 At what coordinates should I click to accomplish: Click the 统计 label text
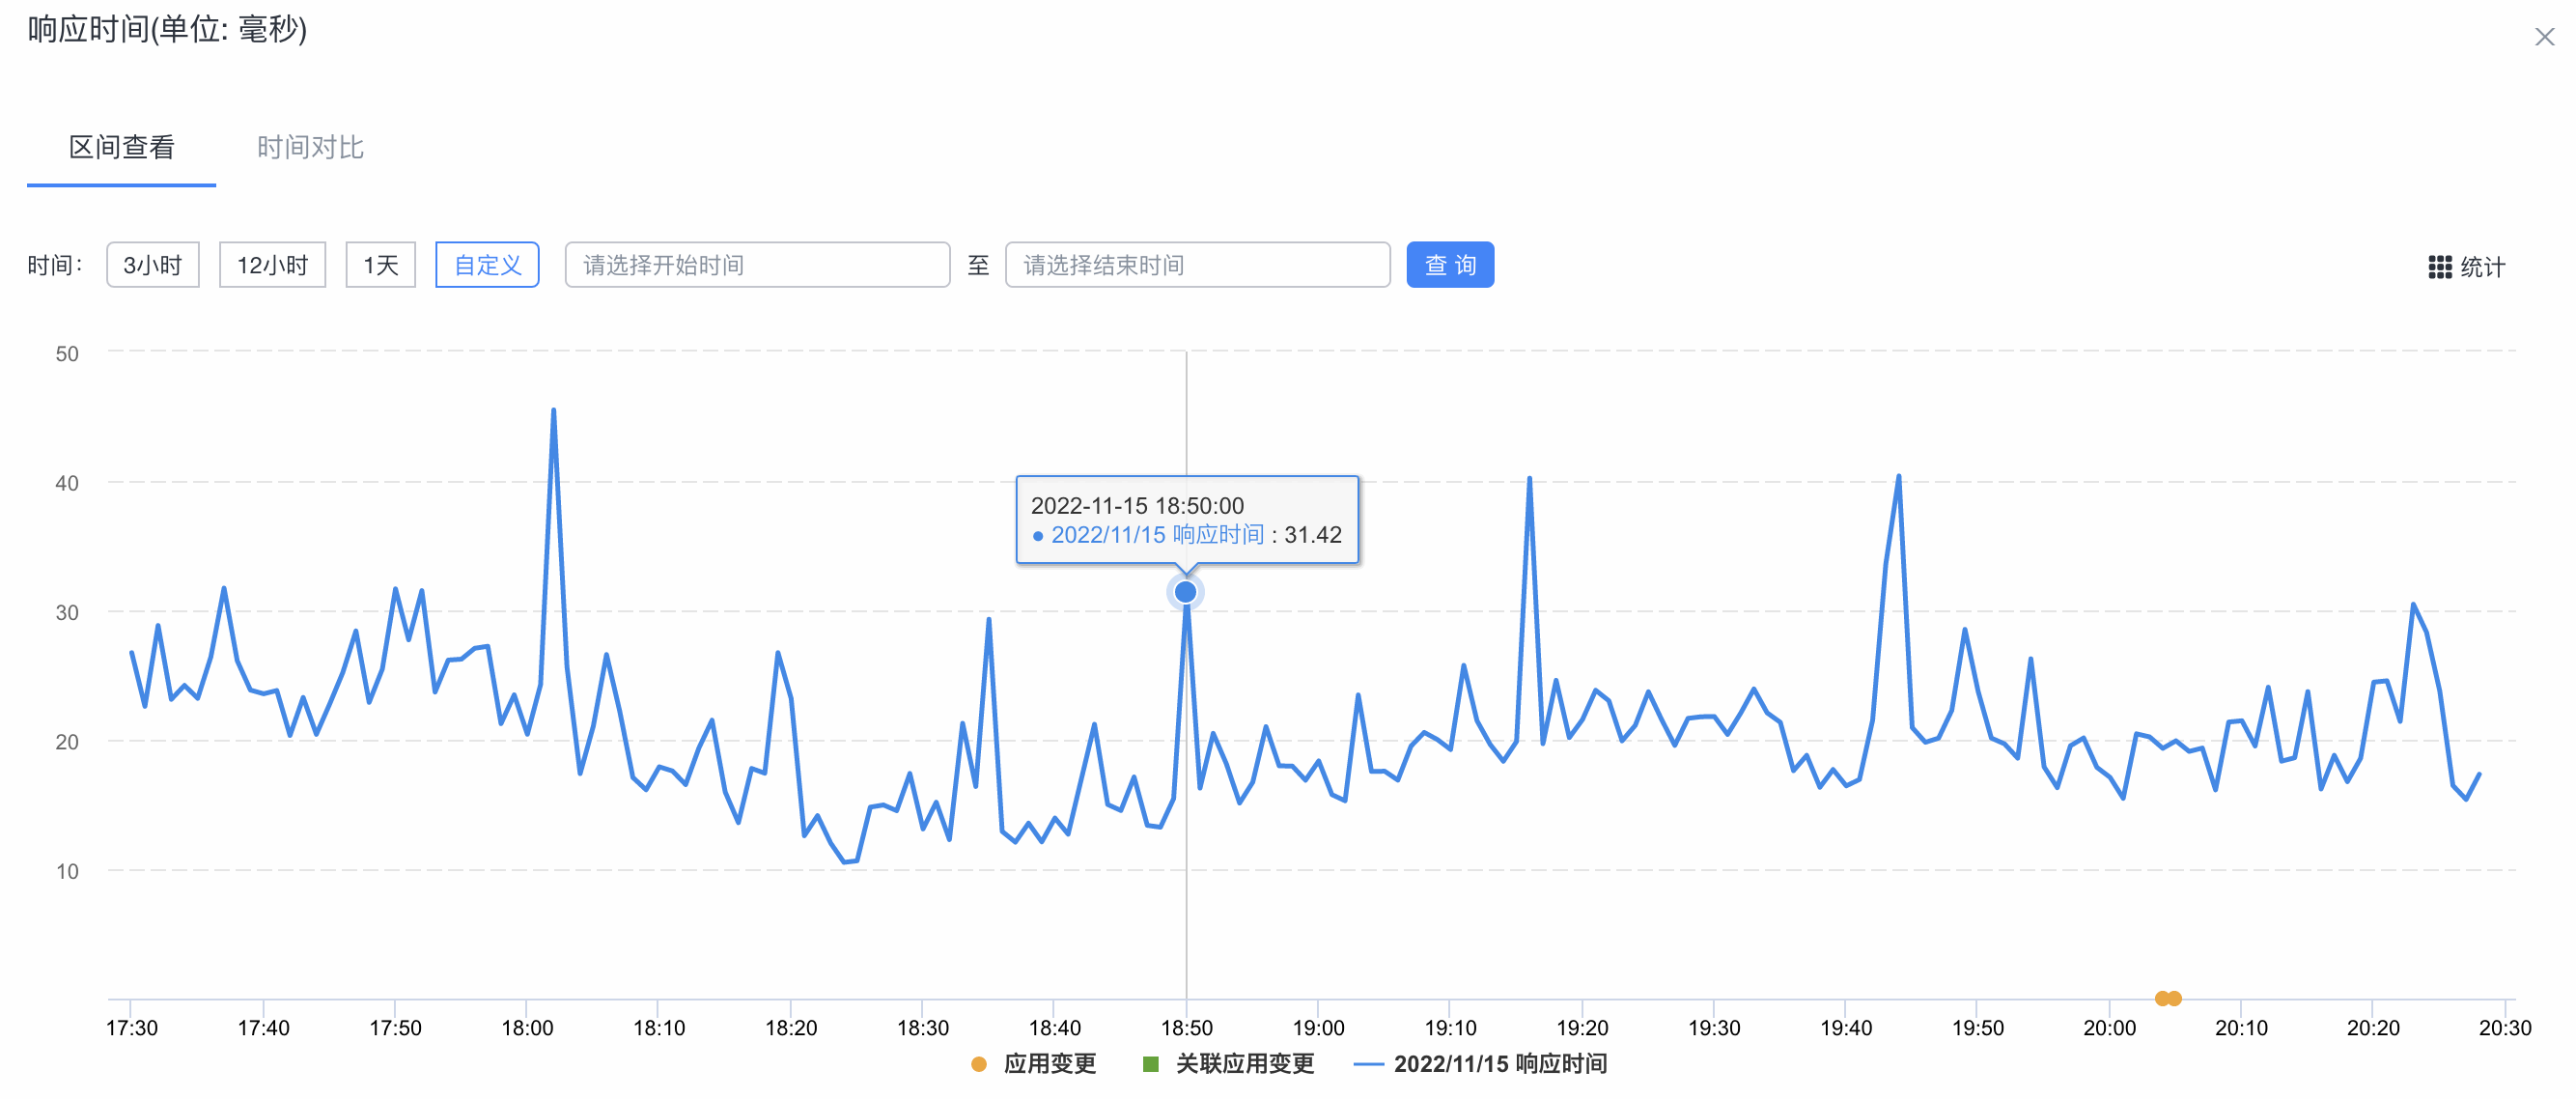[2482, 267]
